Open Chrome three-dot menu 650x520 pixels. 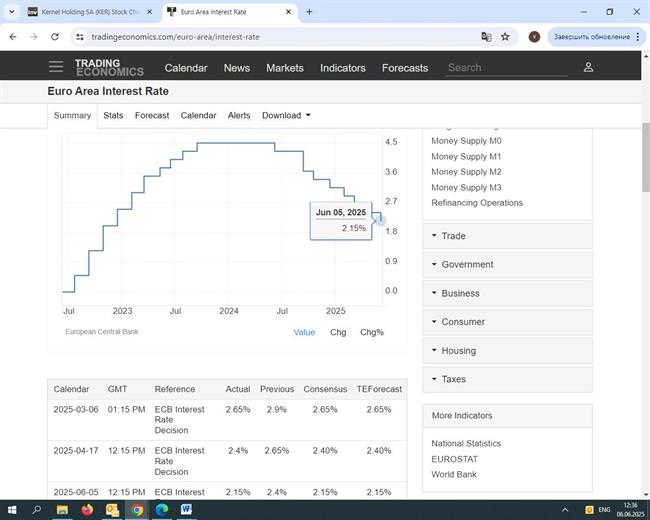tap(638, 37)
